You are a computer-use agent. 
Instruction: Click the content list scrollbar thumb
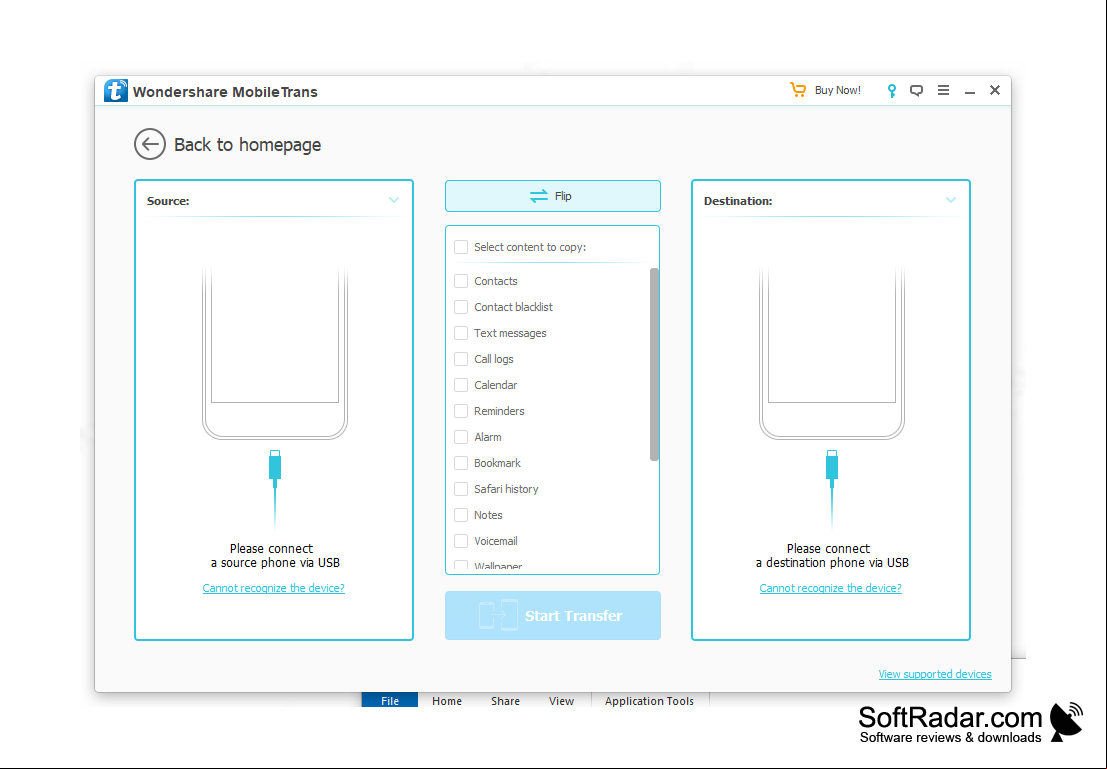point(654,364)
